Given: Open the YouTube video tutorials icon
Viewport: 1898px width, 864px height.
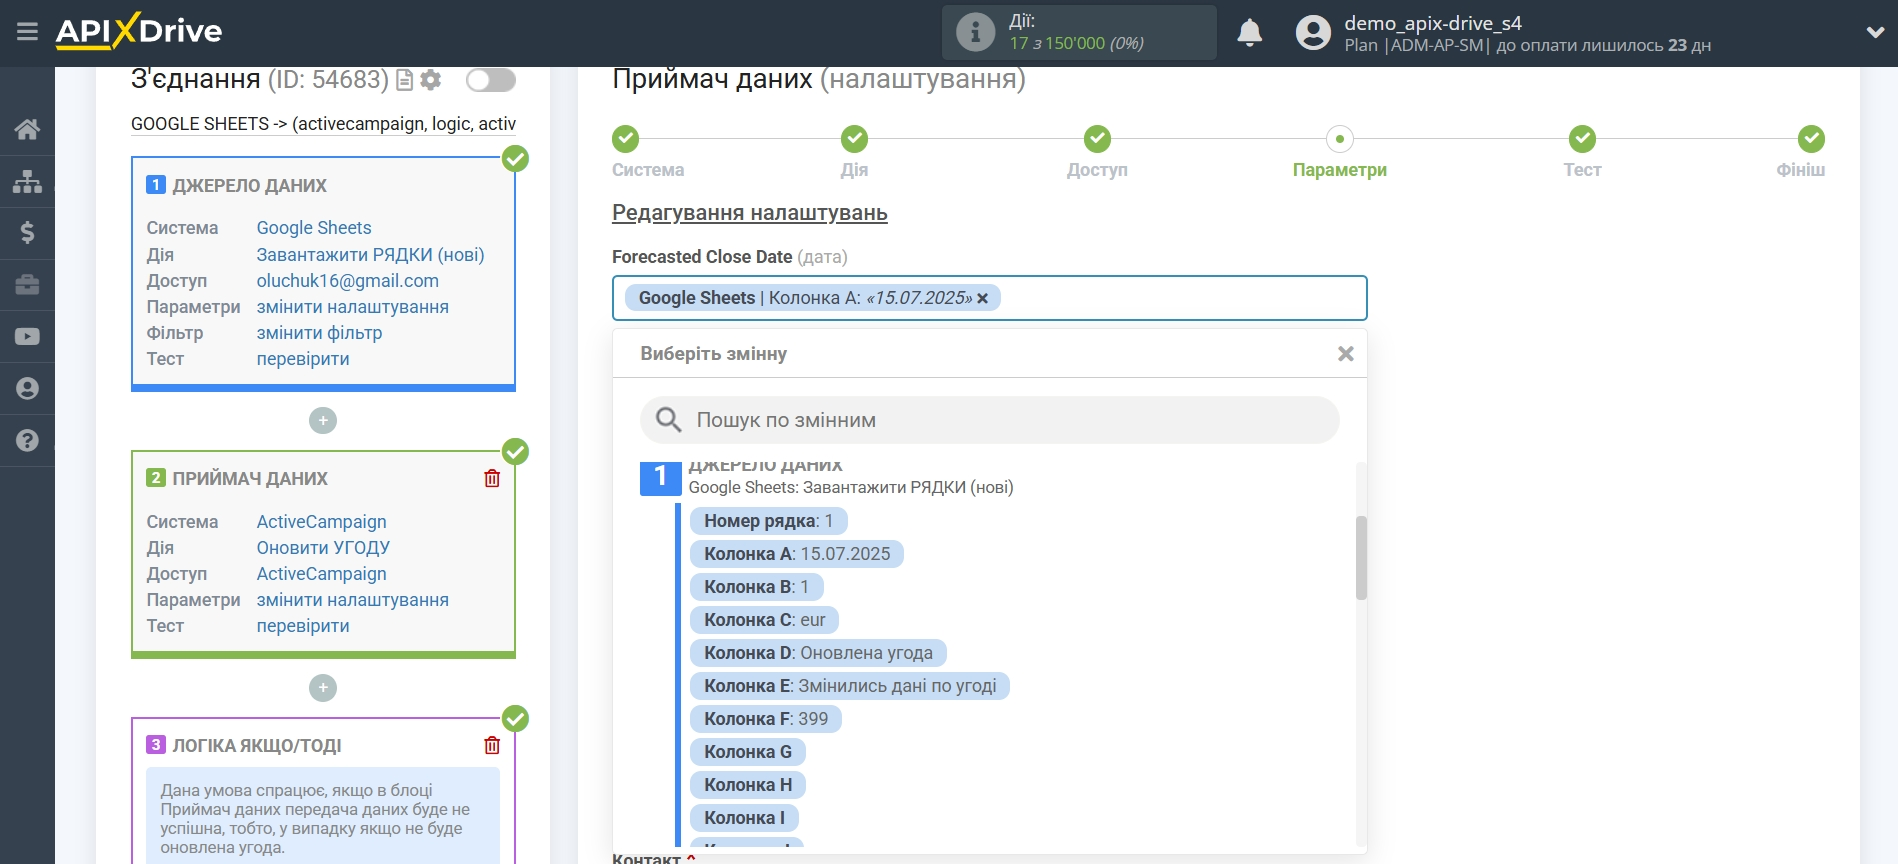Looking at the screenshot, I should click(27, 337).
